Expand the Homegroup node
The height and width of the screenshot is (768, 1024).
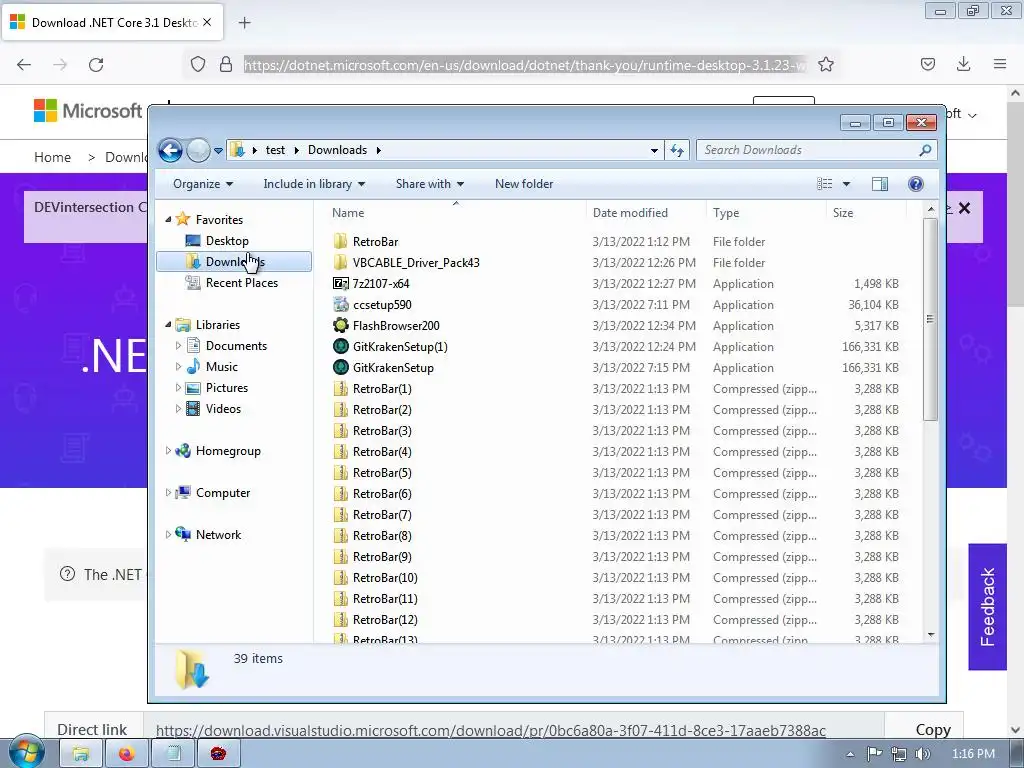click(168, 451)
